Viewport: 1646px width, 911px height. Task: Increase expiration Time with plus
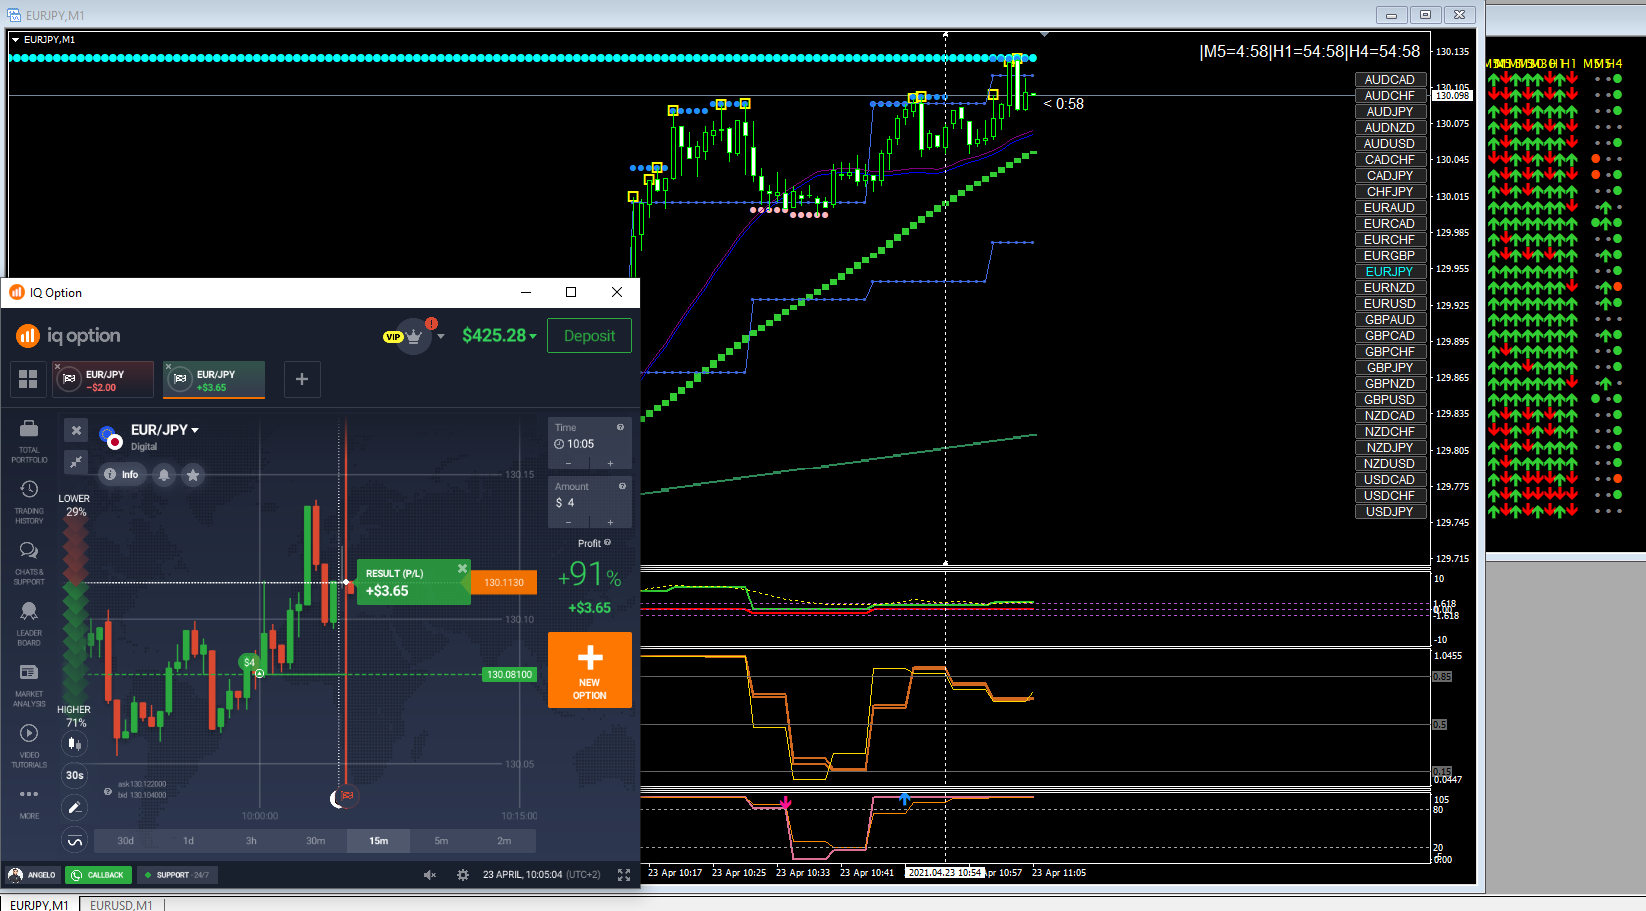[610, 464]
